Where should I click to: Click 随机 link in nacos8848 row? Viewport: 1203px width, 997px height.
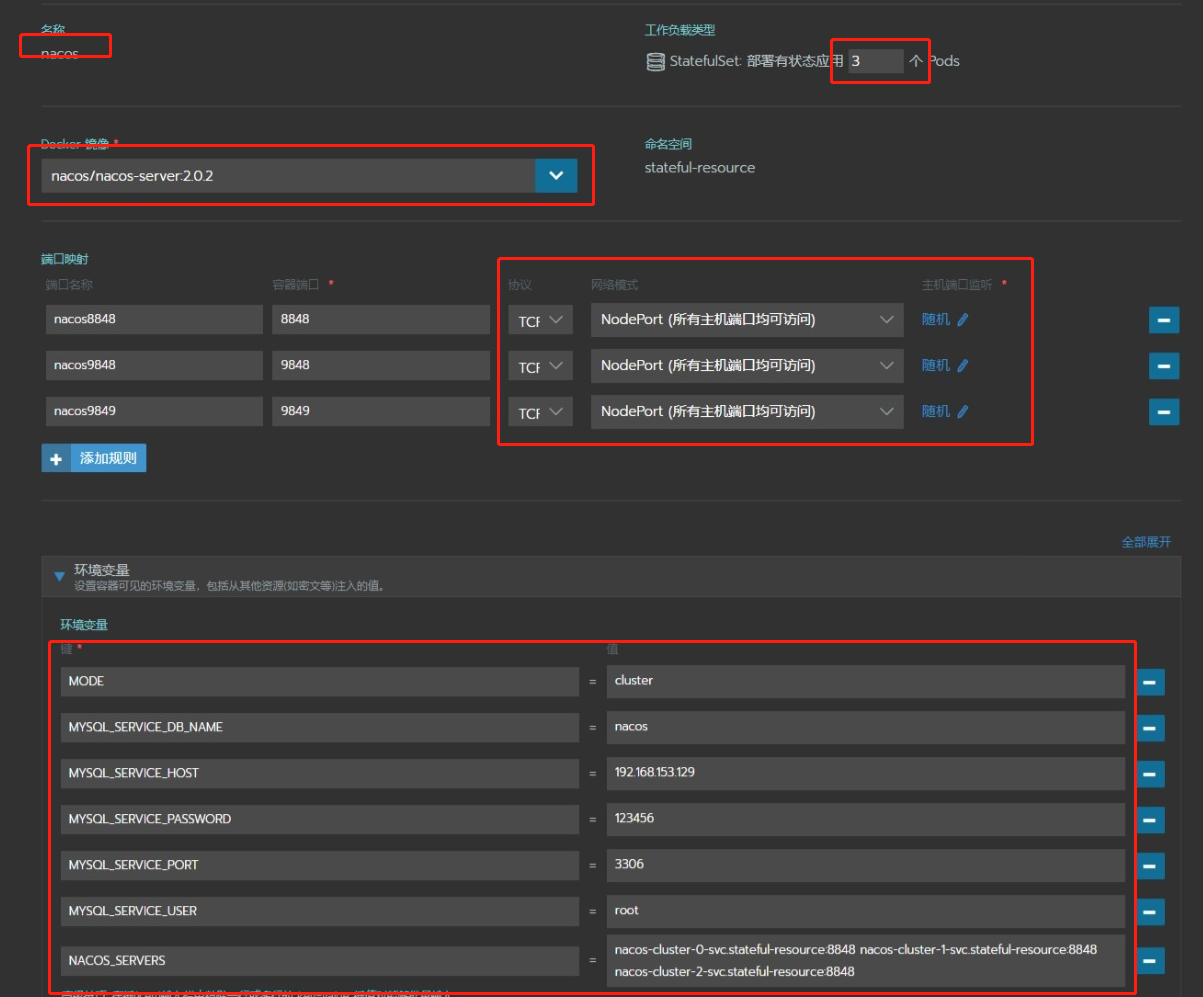tap(935, 320)
